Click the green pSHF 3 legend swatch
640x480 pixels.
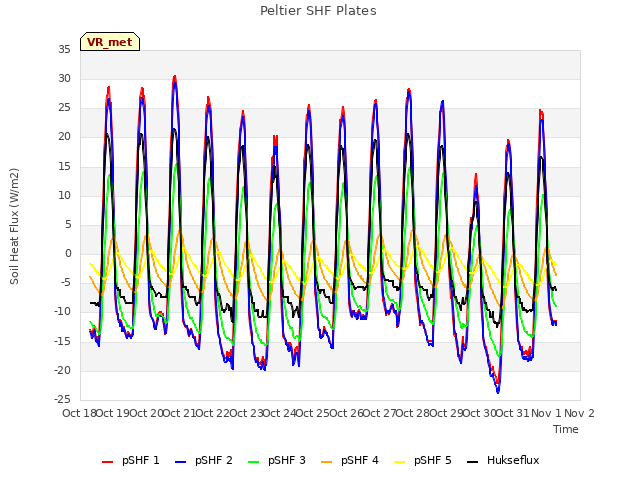tap(253, 462)
